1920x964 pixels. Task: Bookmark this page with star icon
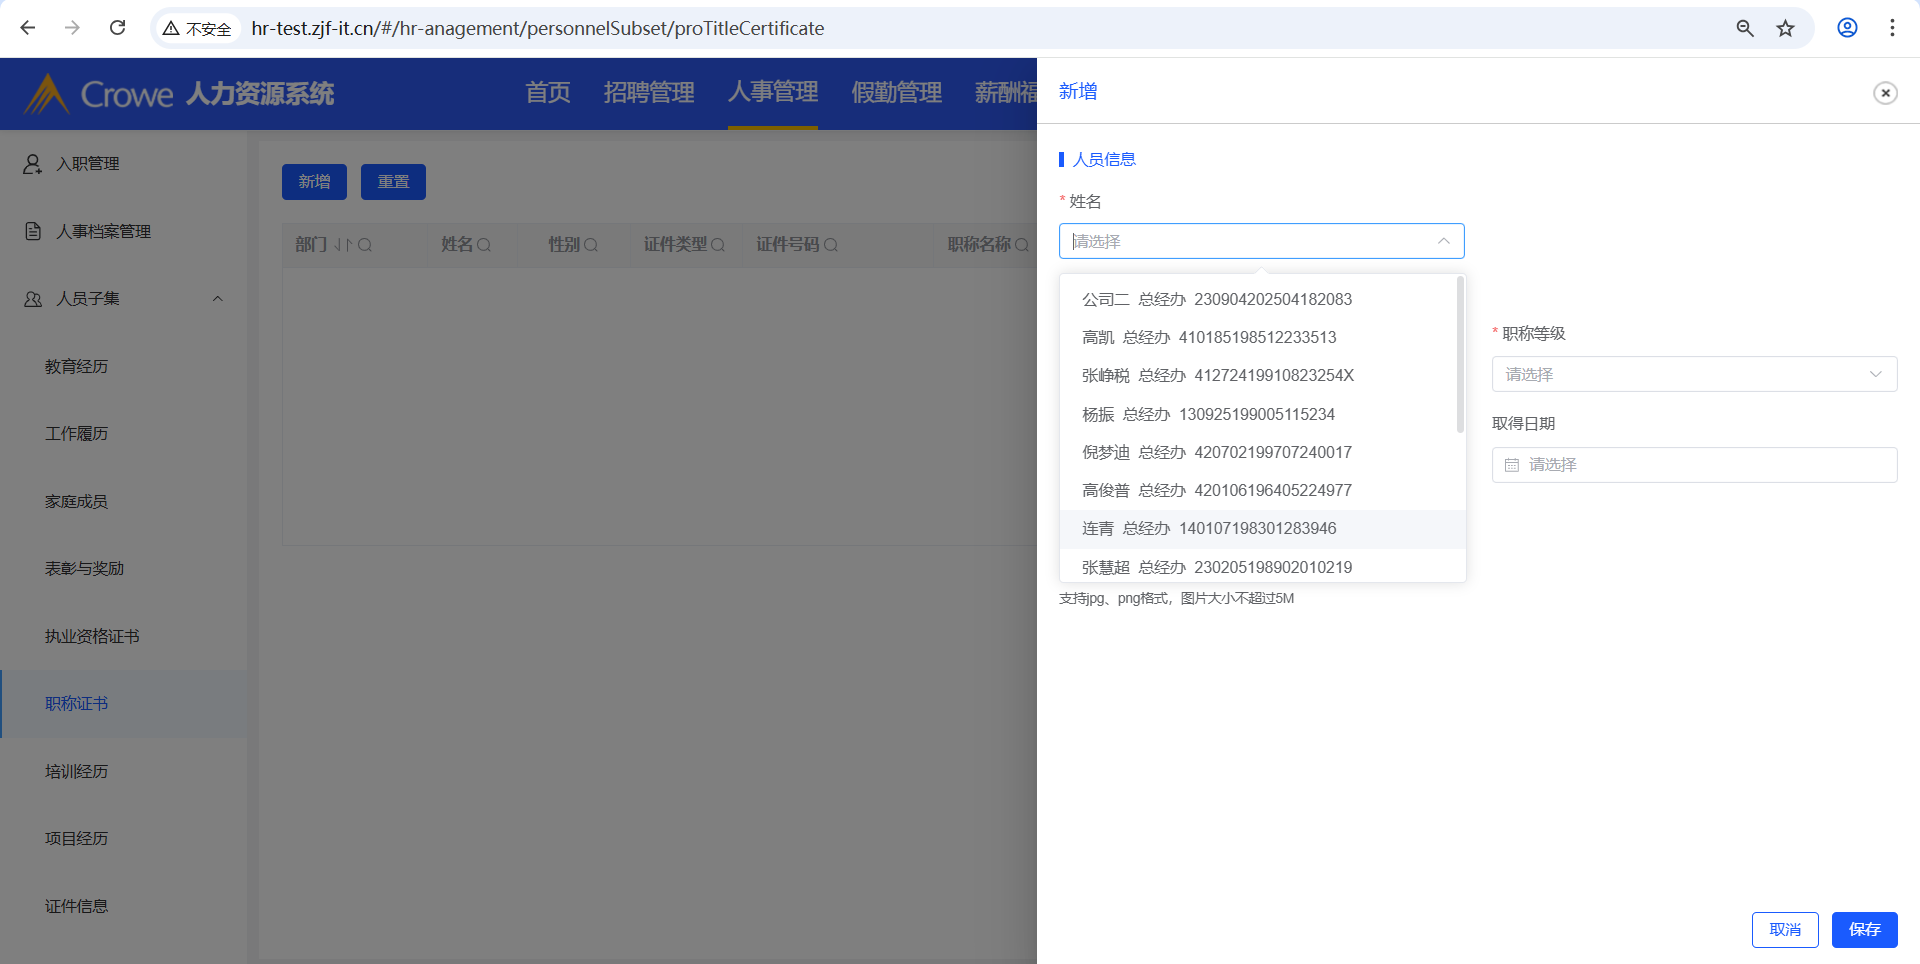(x=1785, y=28)
